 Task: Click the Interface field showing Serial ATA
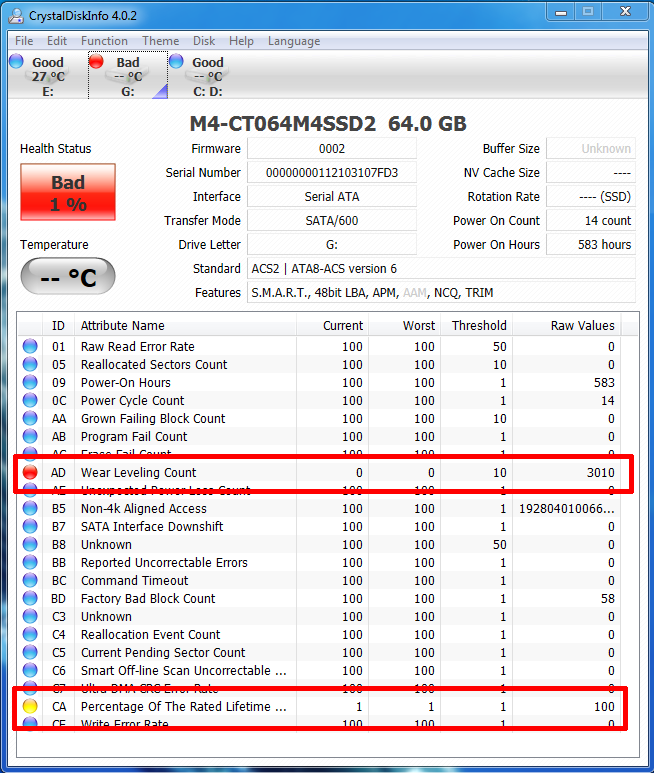[332, 197]
